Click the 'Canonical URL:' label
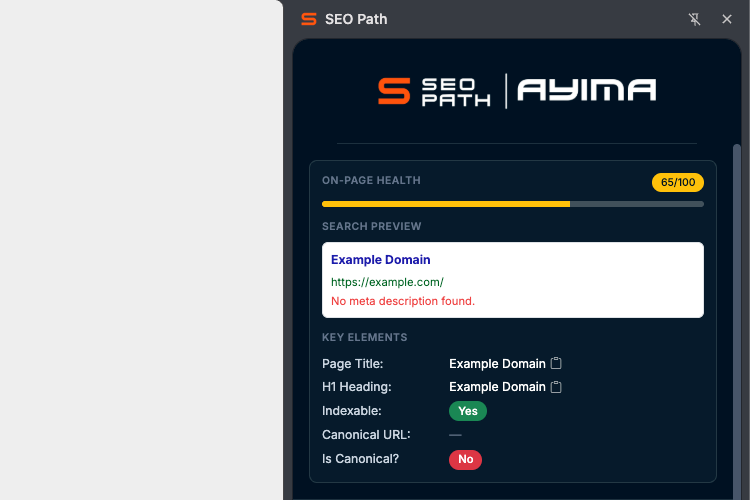 [x=366, y=435]
